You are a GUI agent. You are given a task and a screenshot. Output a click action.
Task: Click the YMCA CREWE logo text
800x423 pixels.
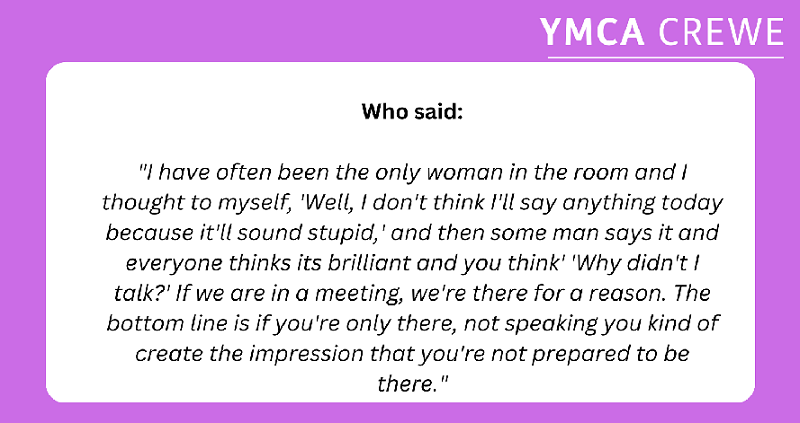point(662,32)
